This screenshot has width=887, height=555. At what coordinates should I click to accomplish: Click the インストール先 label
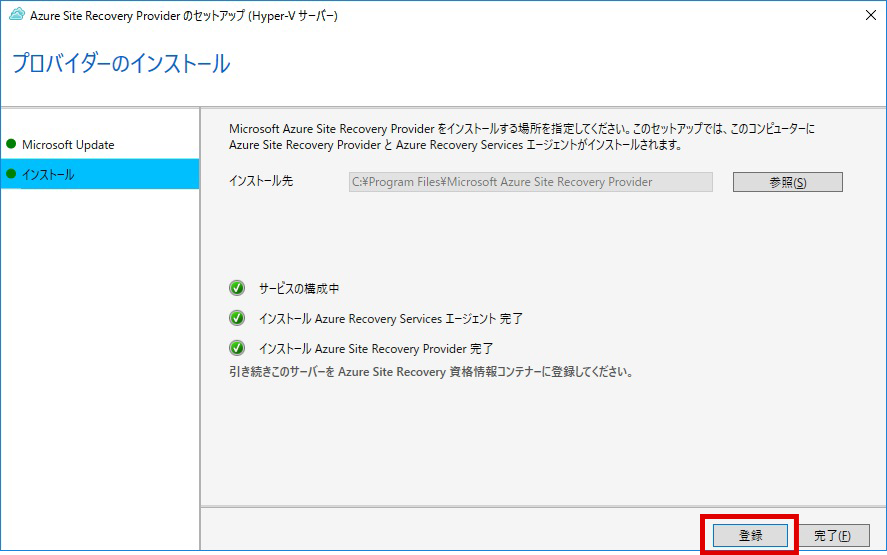261,181
